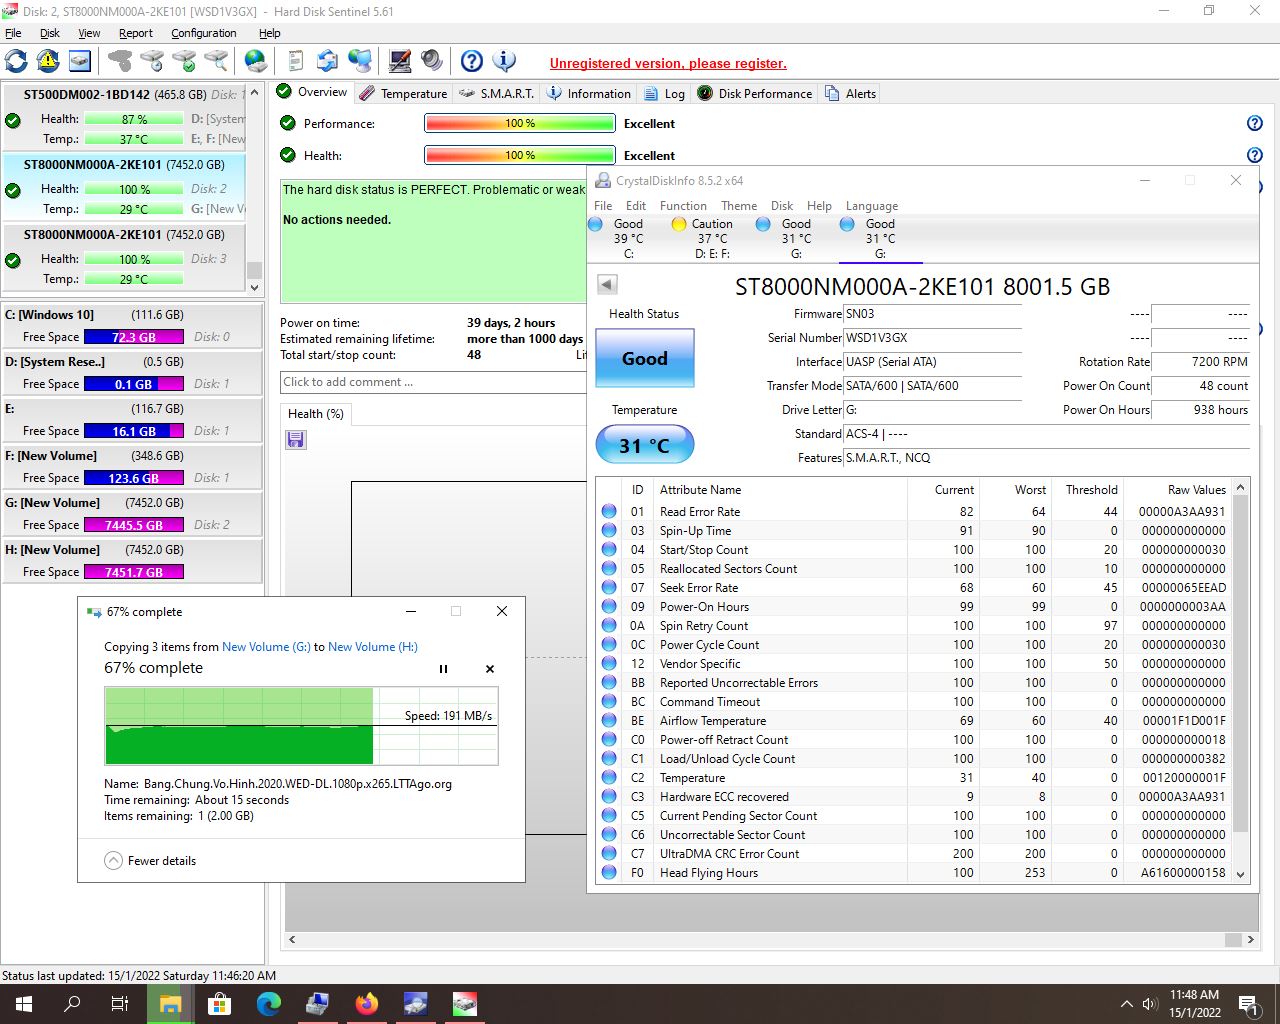Open Microsoft Edge from the taskbar

tap(268, 1004)
